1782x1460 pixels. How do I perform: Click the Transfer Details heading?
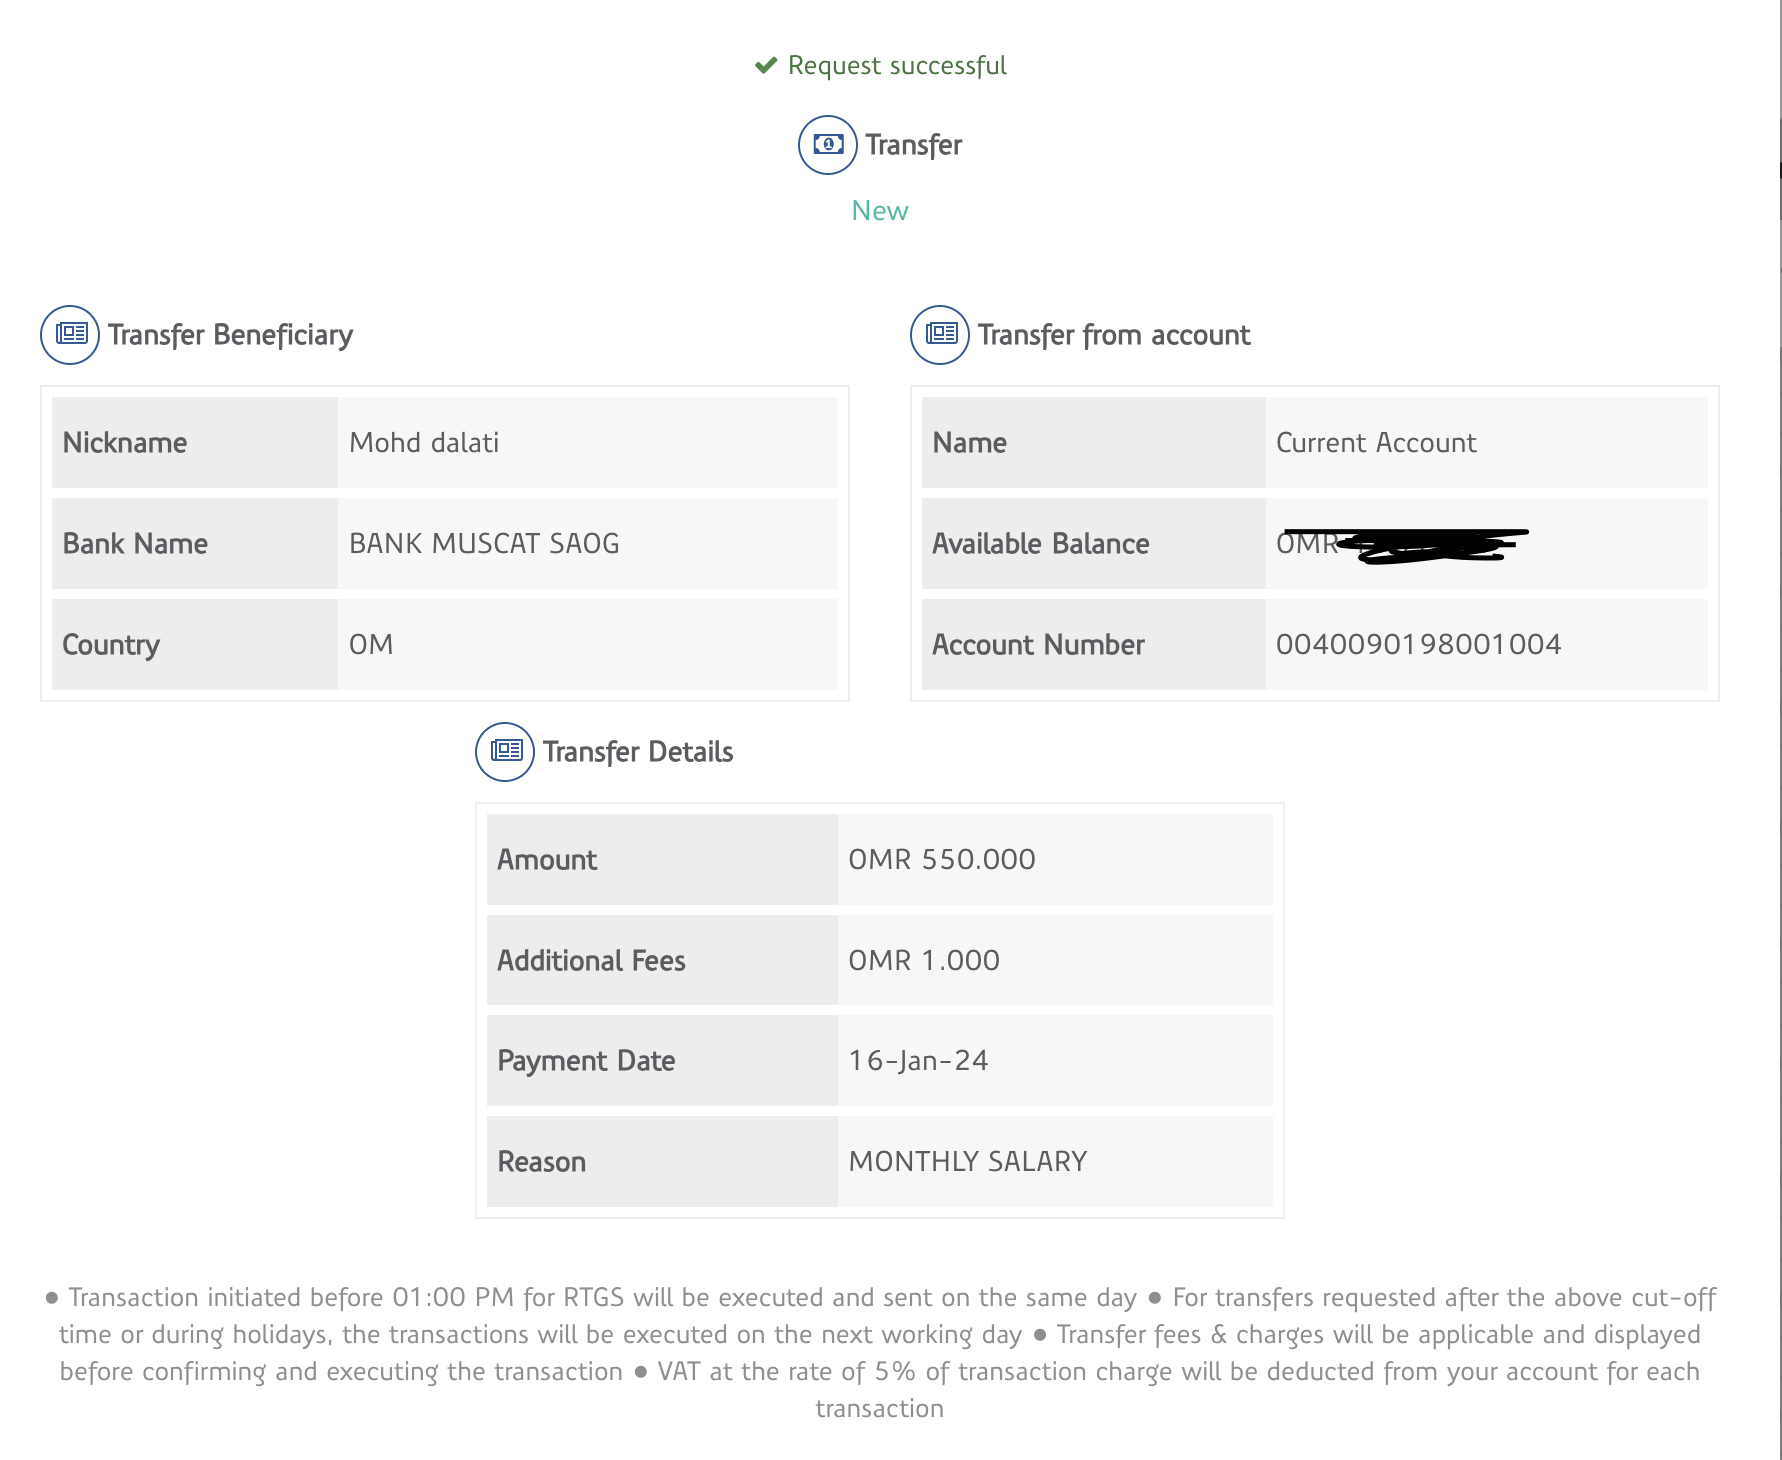(638, 752)
